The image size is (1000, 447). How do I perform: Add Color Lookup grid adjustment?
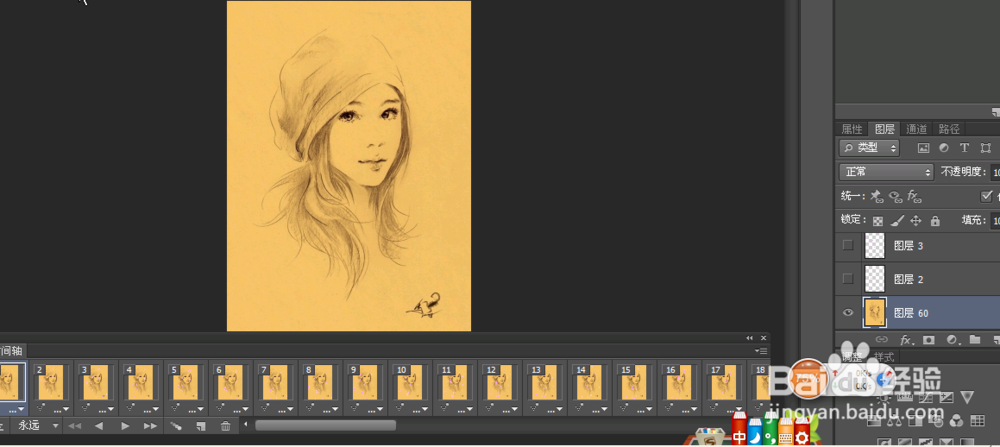pyautogui.click(x=977, y=420)
